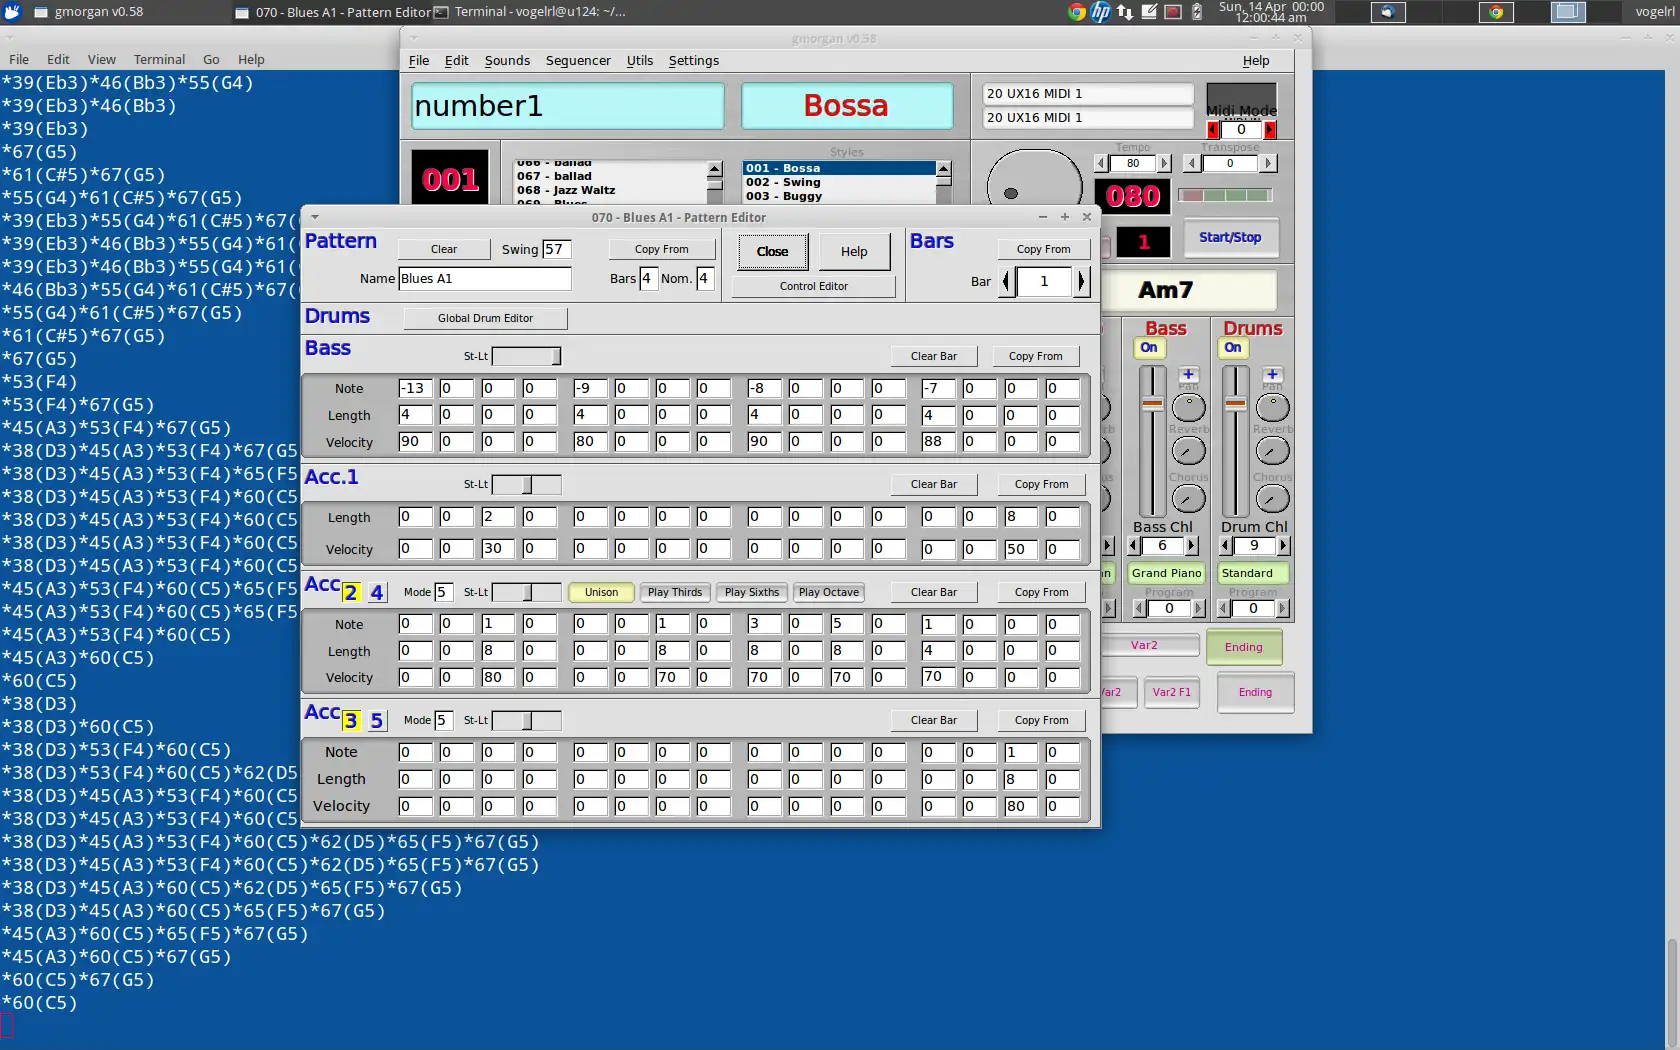Viewport: 1680px width, 1050px height.
Task: Click the Drums Reverb knob
Action: click(1272, 451)
